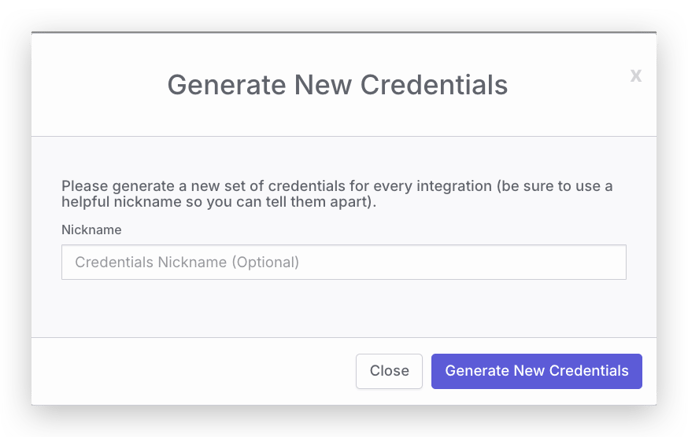Click the instructions paragraph about integrations
The image size is (688, 437).
[337, 194]
